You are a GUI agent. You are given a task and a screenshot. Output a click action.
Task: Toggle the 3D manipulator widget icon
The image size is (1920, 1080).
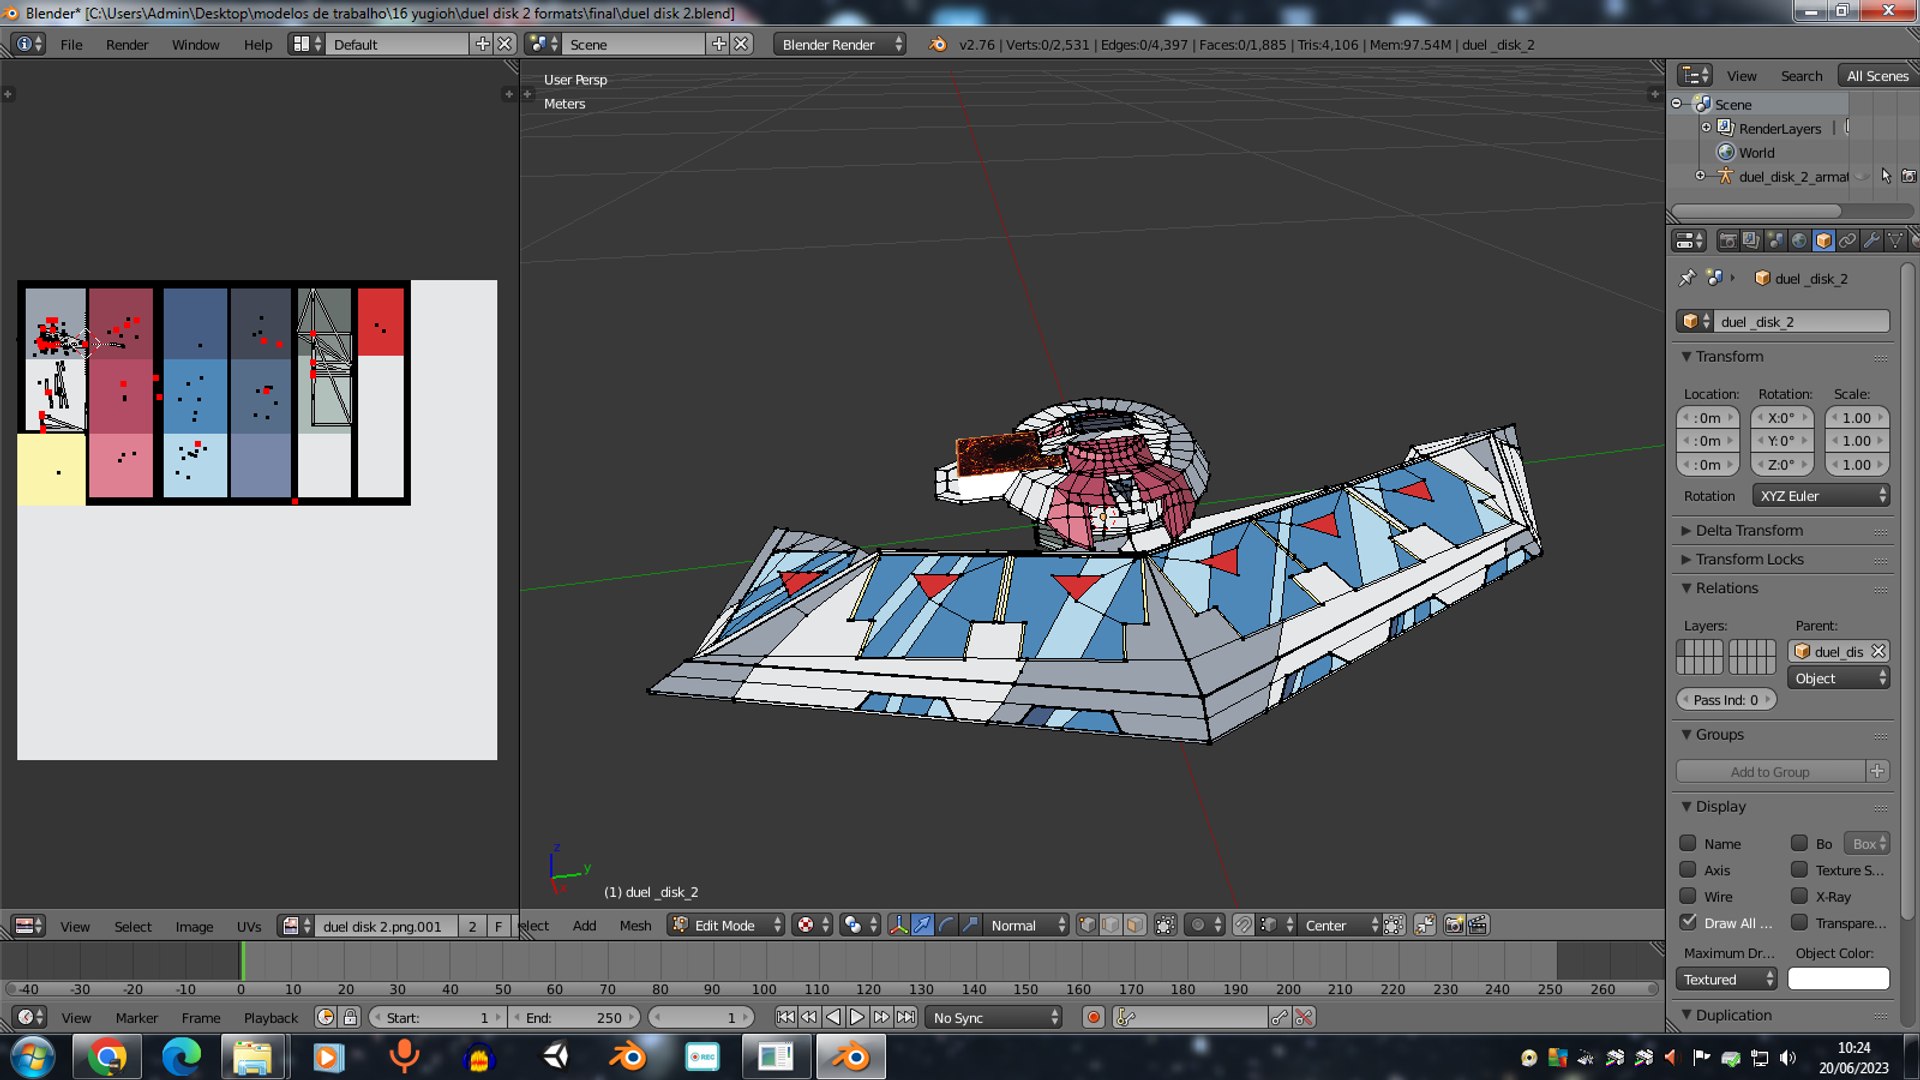(x=898, y=925)
